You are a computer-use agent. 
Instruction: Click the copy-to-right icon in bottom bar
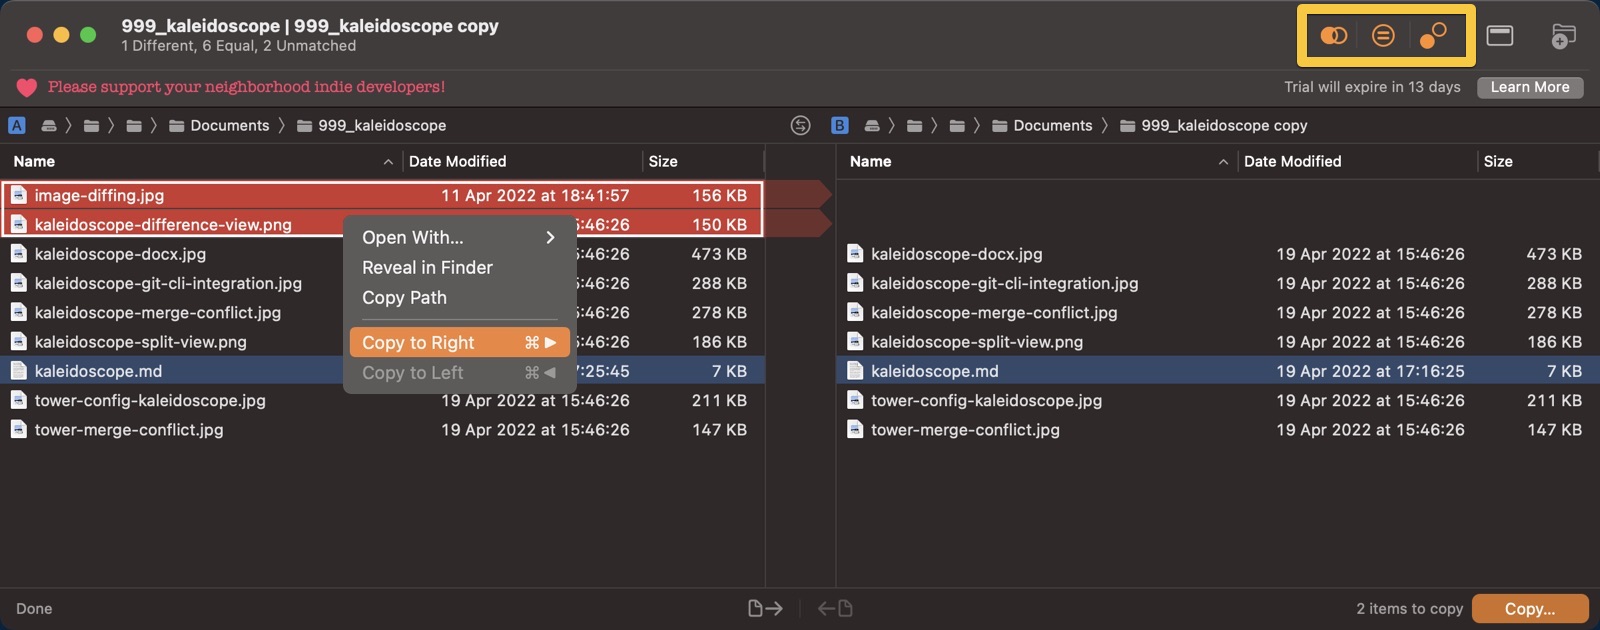[765, 608]
